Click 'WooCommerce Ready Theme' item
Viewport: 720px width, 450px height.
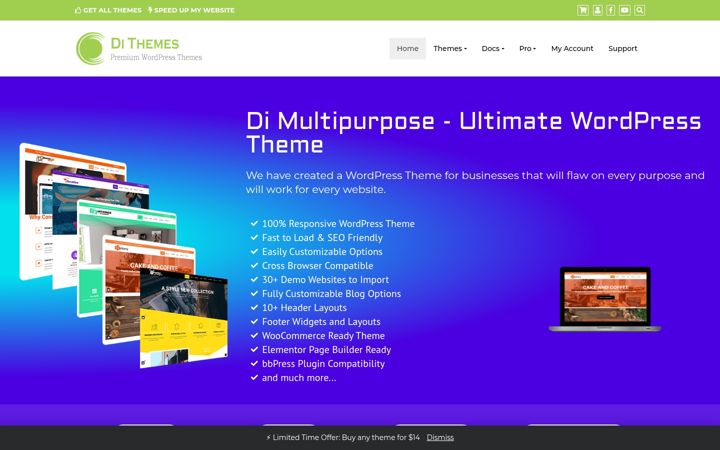point(318,336)
